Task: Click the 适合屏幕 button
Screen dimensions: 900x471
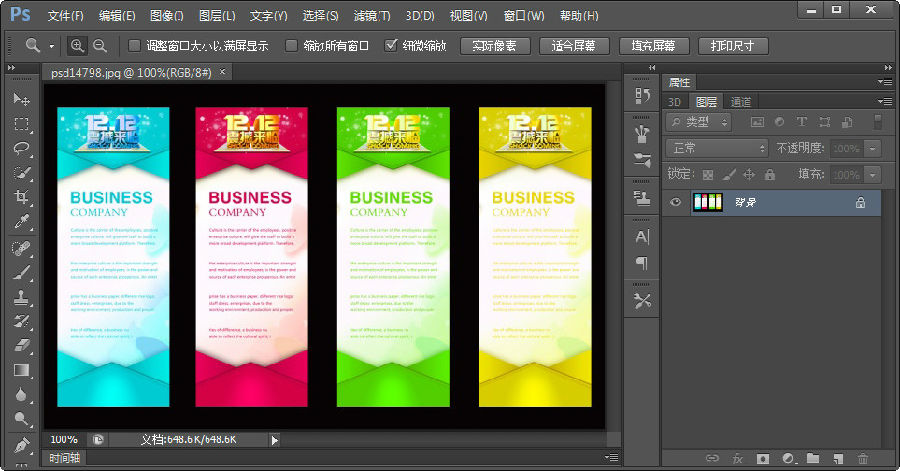Action: click(573, 46)
